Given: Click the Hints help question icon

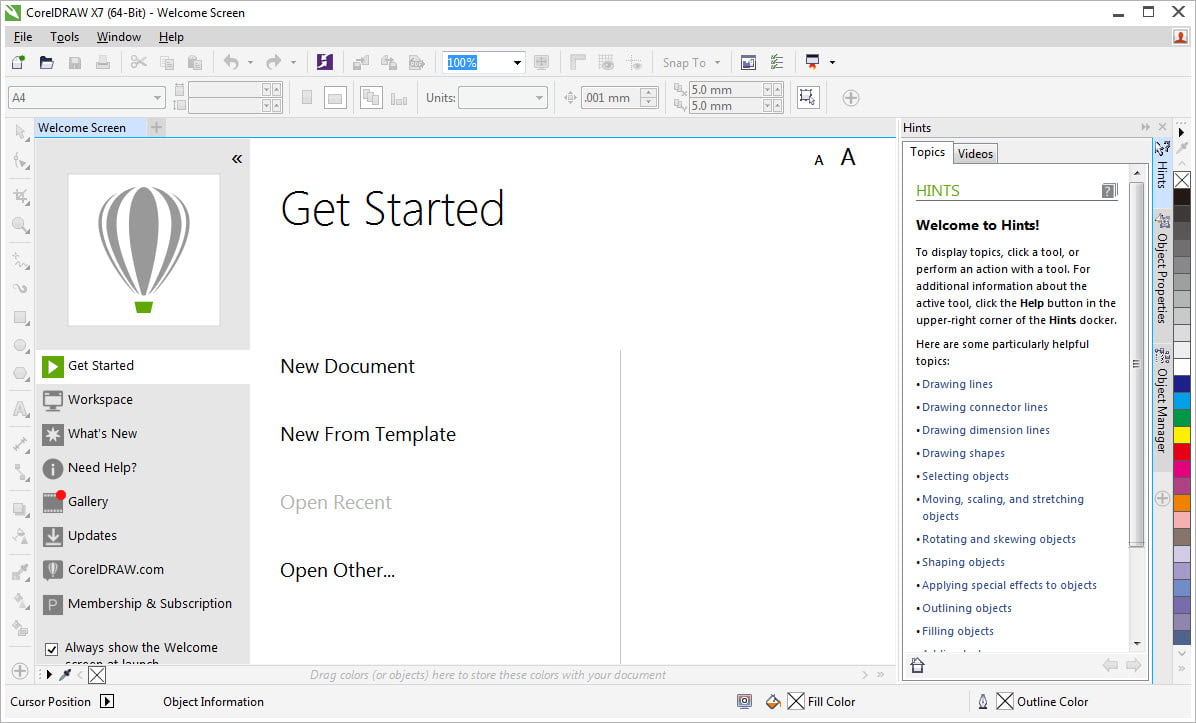Looking at the screenshot, I should coord(1109,191).
